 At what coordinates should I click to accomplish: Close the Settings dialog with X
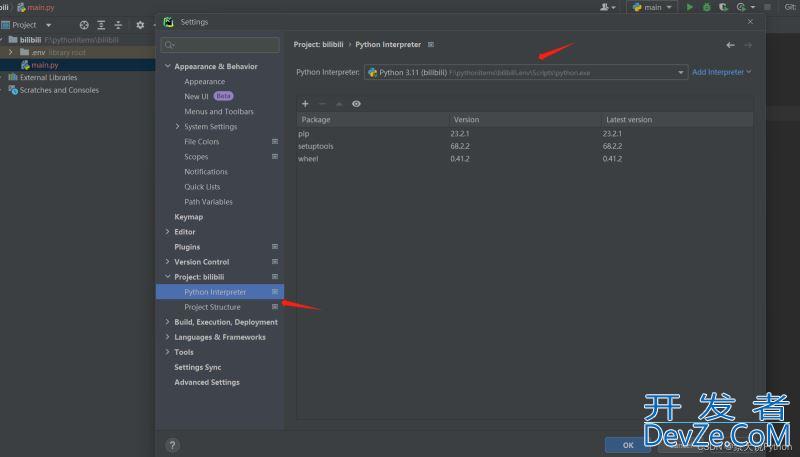point(750,21)
